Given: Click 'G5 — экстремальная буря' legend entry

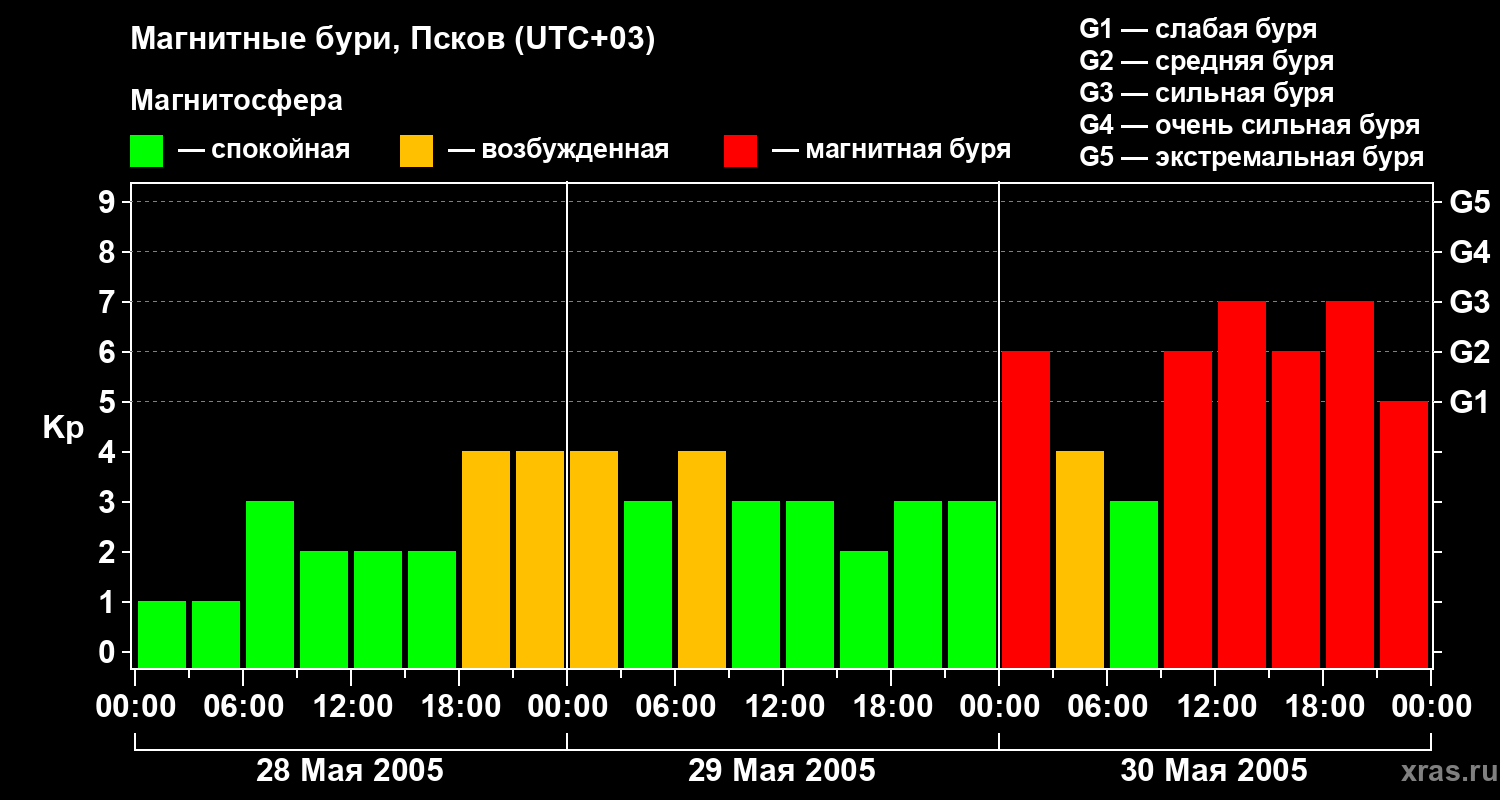Looking at the screenshot, I should 1251,157.
